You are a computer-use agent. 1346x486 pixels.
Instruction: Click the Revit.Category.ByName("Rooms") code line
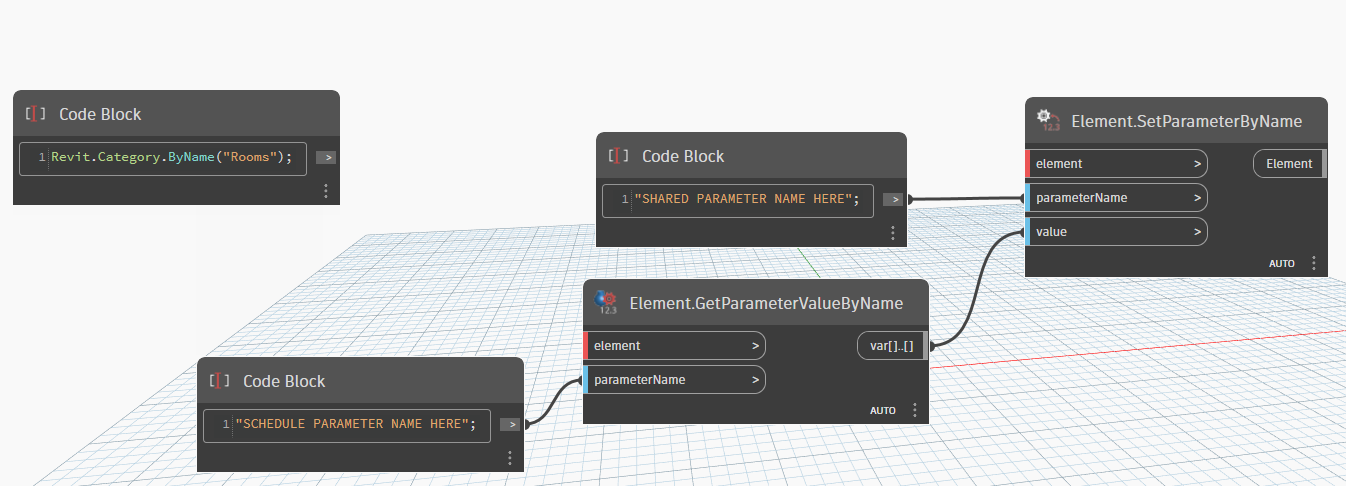[x=171, y=157]
